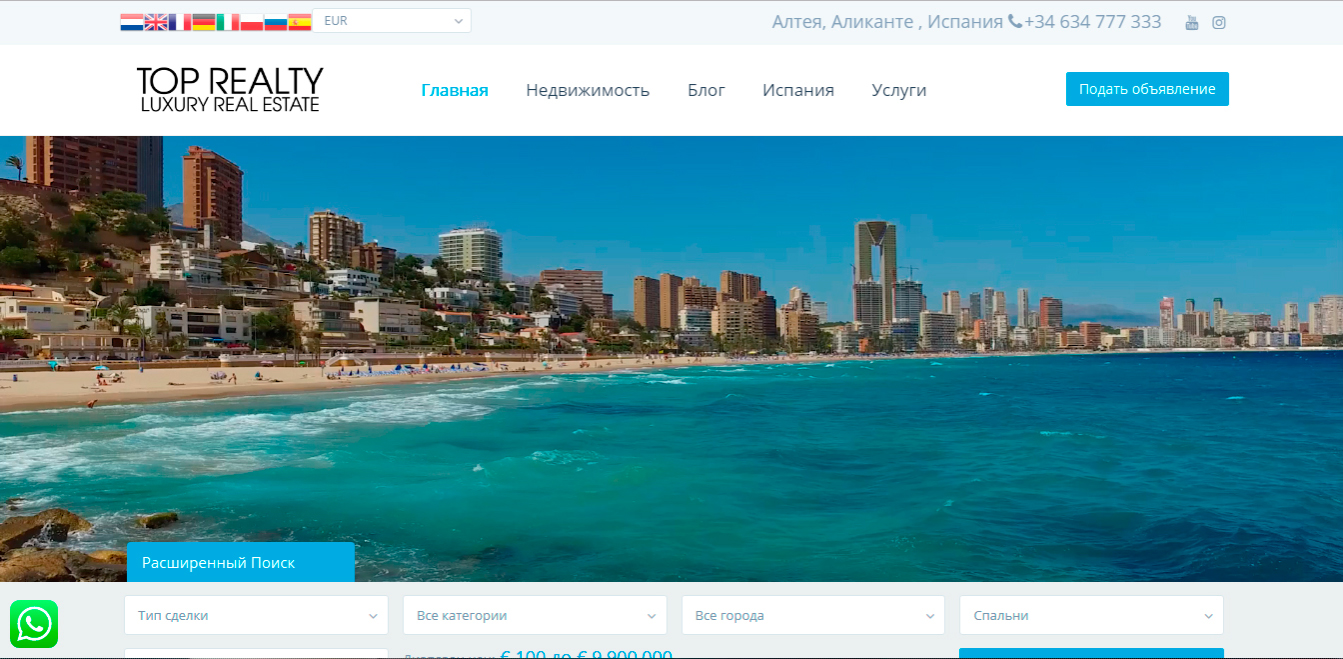The image size is (1343, 659).
Task: Select the Spanish flag icon
Action: click(300, 22)
